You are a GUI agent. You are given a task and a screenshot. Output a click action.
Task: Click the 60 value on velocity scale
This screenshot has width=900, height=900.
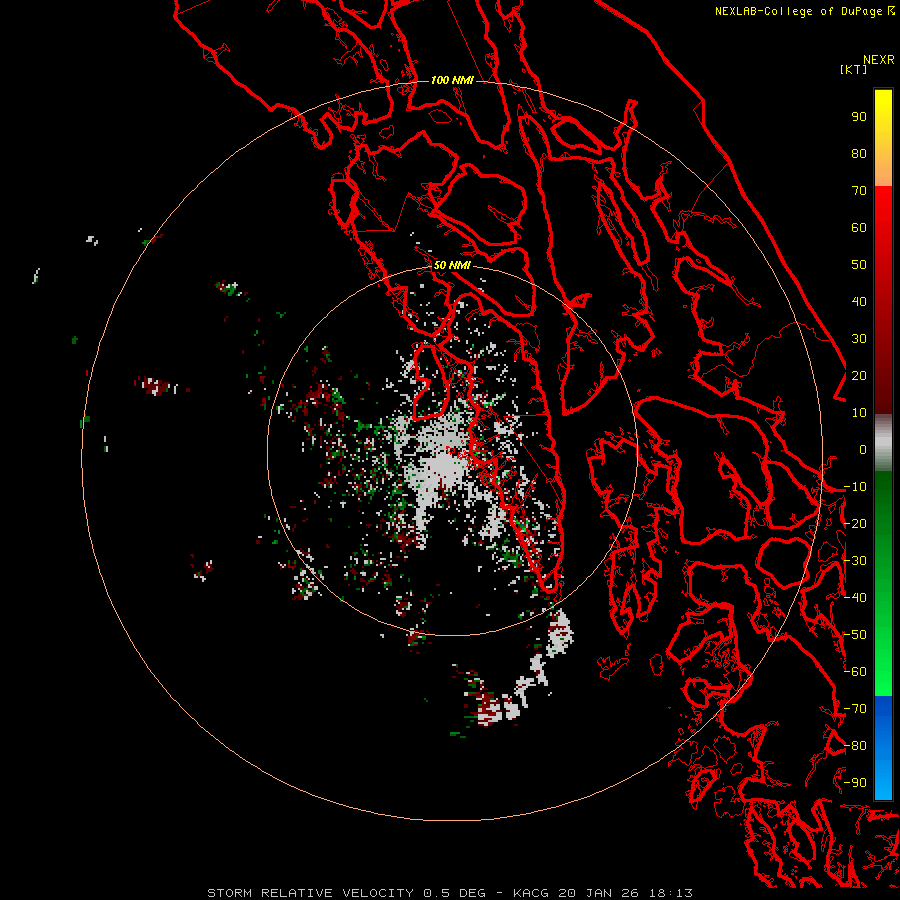click(x=859, y=227)
